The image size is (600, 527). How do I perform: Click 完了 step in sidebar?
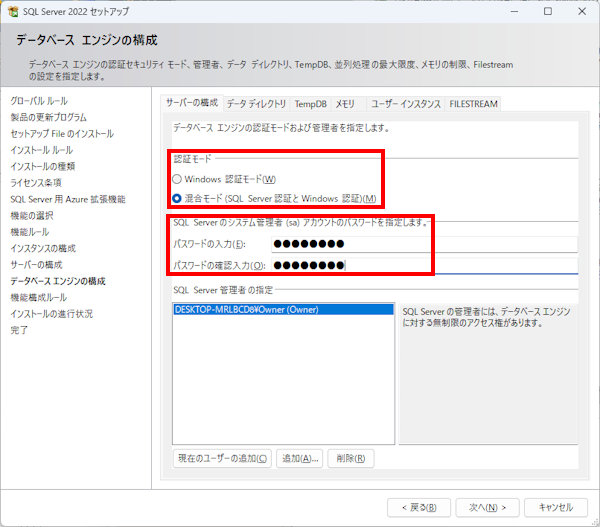[19, 330]
